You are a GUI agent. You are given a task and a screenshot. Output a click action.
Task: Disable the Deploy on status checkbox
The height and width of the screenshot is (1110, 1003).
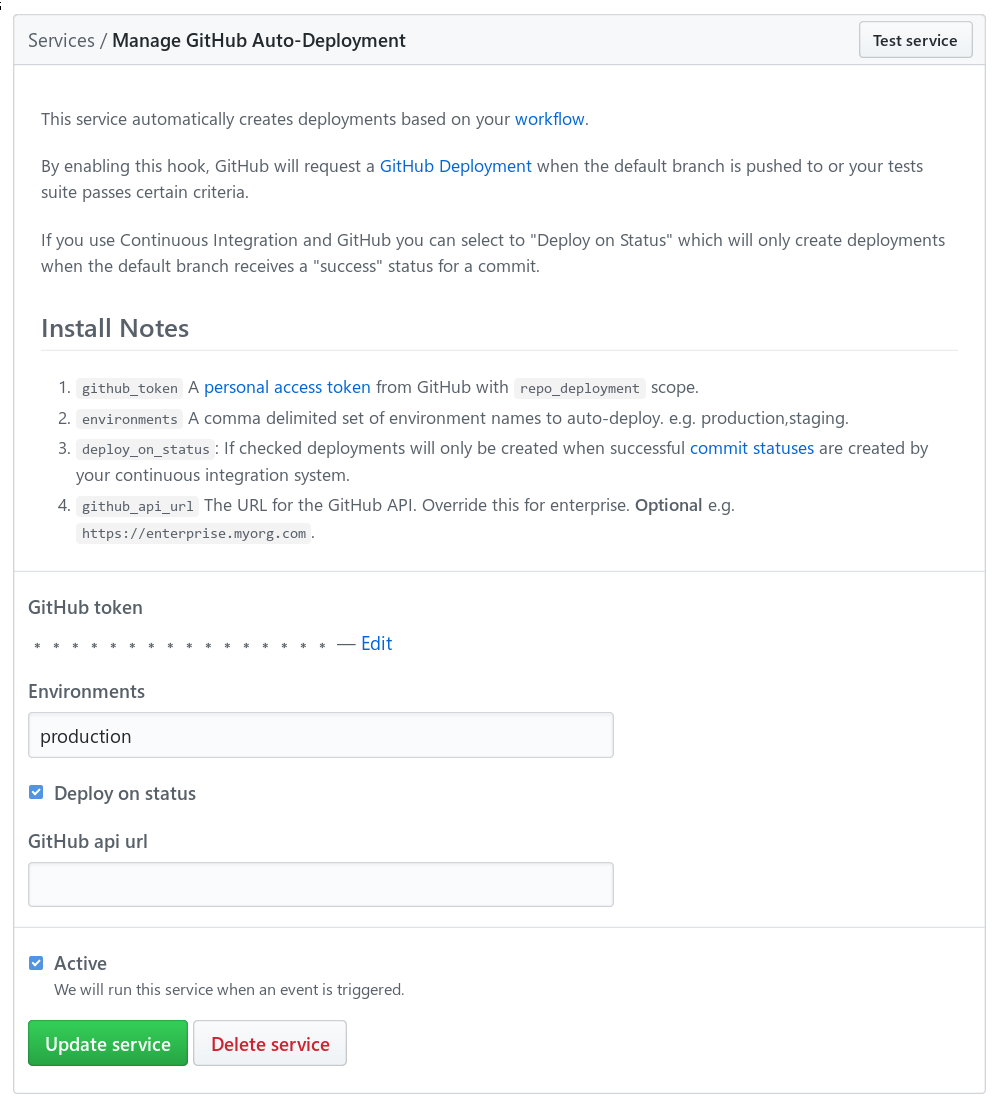click(36, 791)
